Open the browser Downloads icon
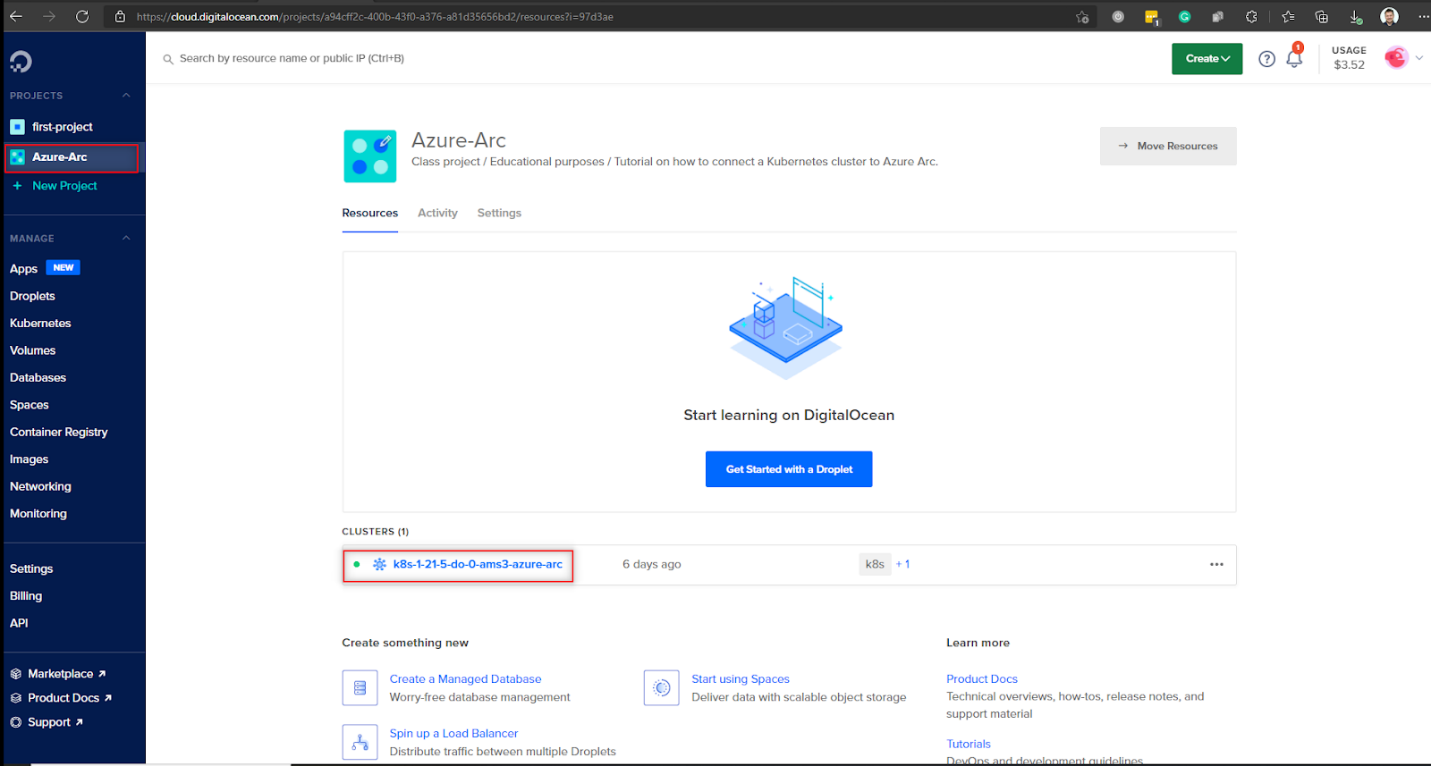Image resolution: width=1431 pixels, height=766 pixels. (1356, 17)
